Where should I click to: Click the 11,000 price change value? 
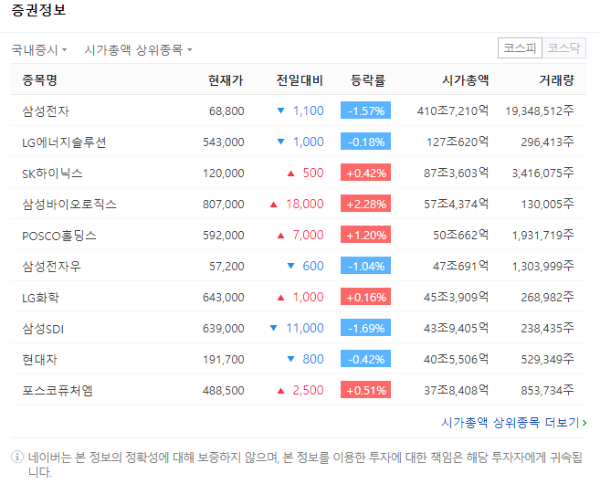(x=305, y=328)
